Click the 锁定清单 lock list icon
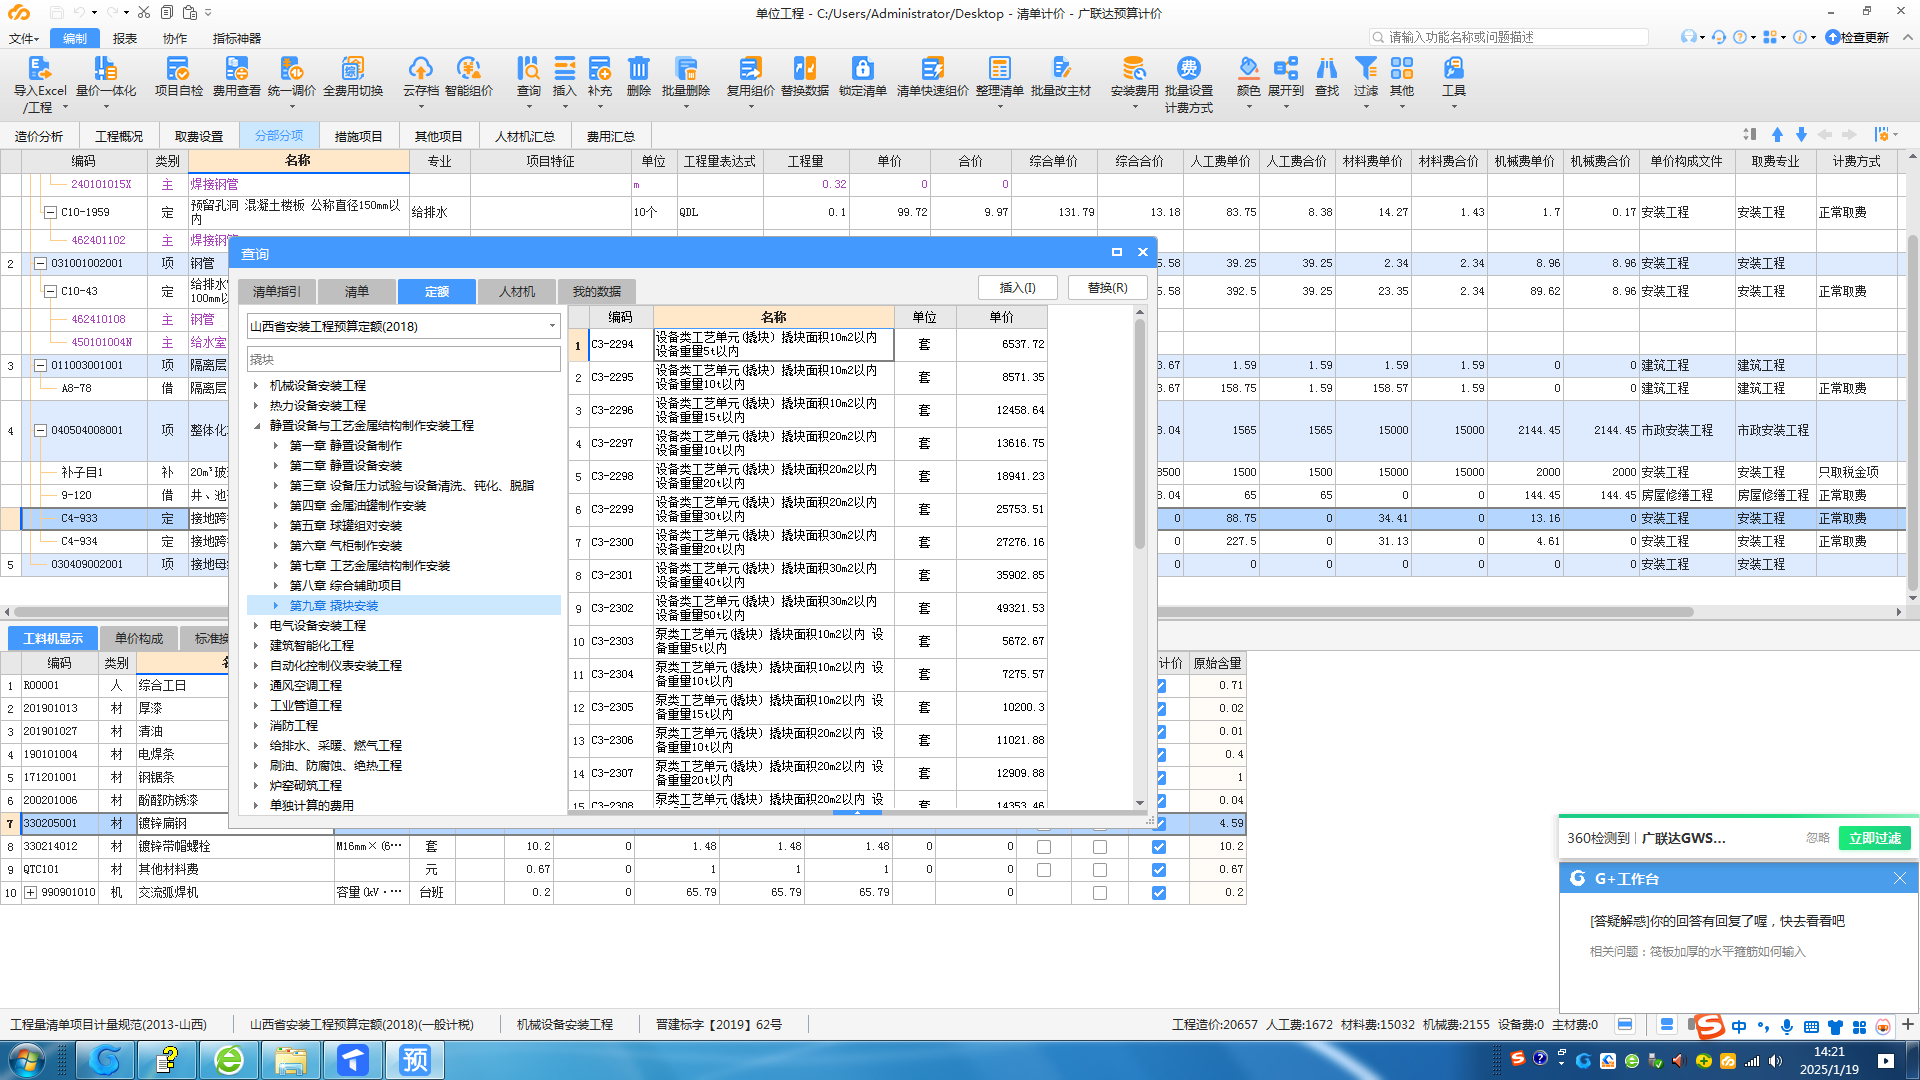The height and width of the screenshot is (1080, 1920). click(x=862, y=70)
